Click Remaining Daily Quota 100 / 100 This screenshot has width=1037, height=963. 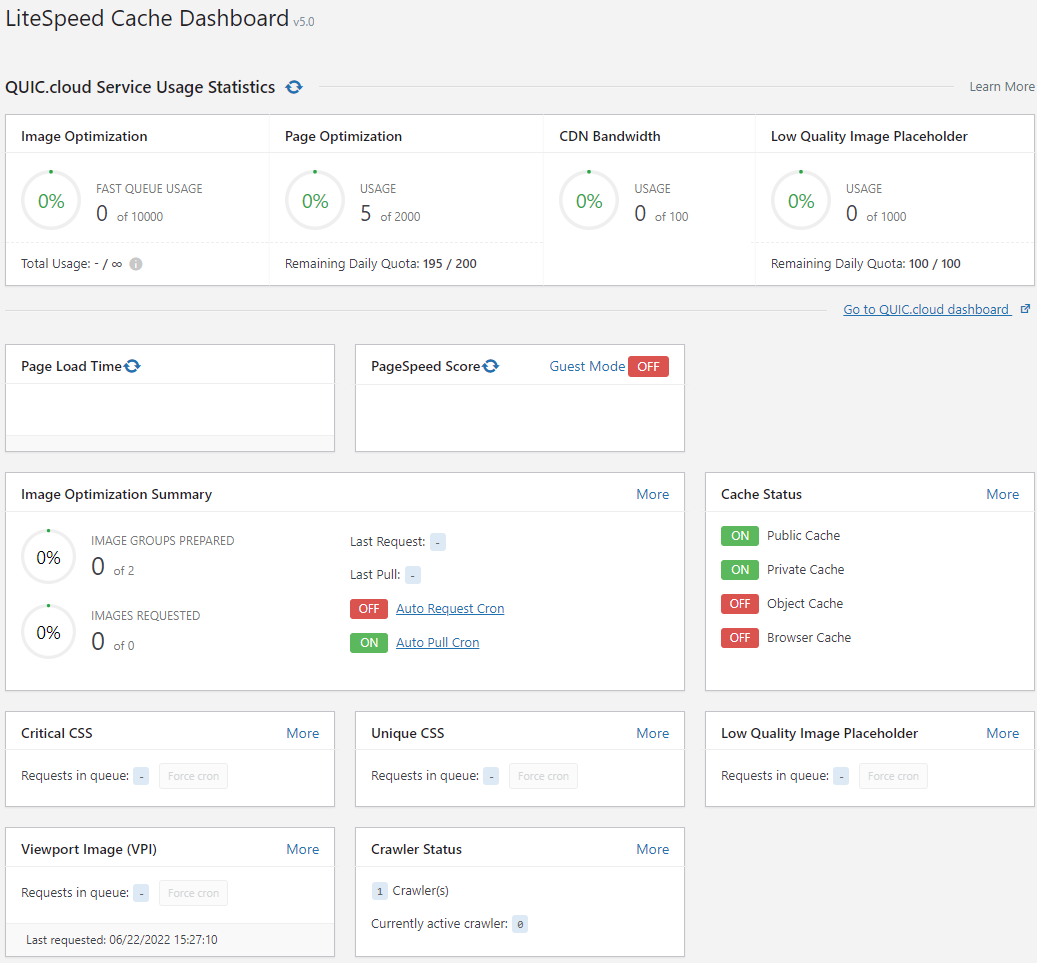tap(865, 263)
